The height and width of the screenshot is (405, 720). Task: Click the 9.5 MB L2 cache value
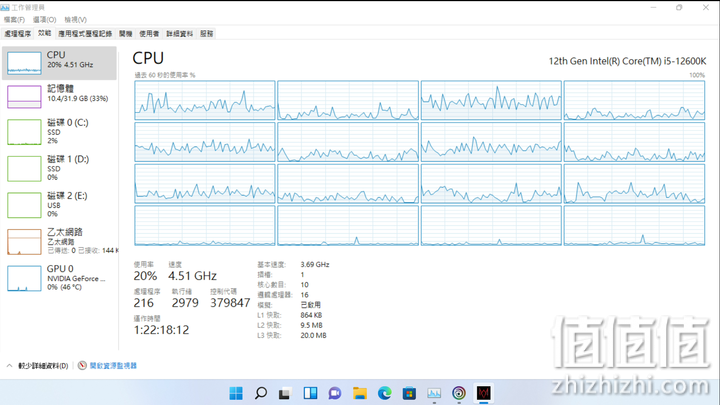311,325
